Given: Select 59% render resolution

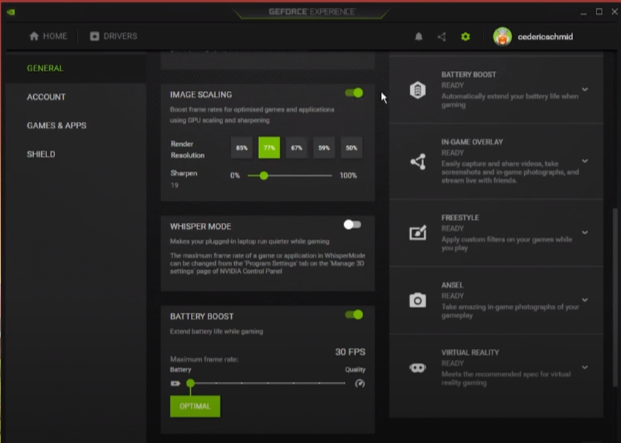Looking at the screenshot, I should click(324, 148).
